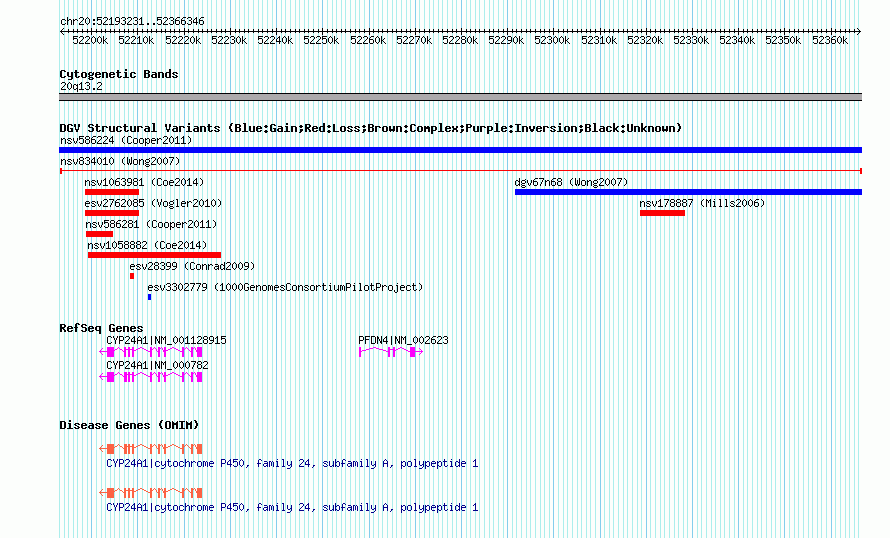Open the PFDN4|NM_002623 label
Screen dimensions: 890x538
tap(403, 341)
